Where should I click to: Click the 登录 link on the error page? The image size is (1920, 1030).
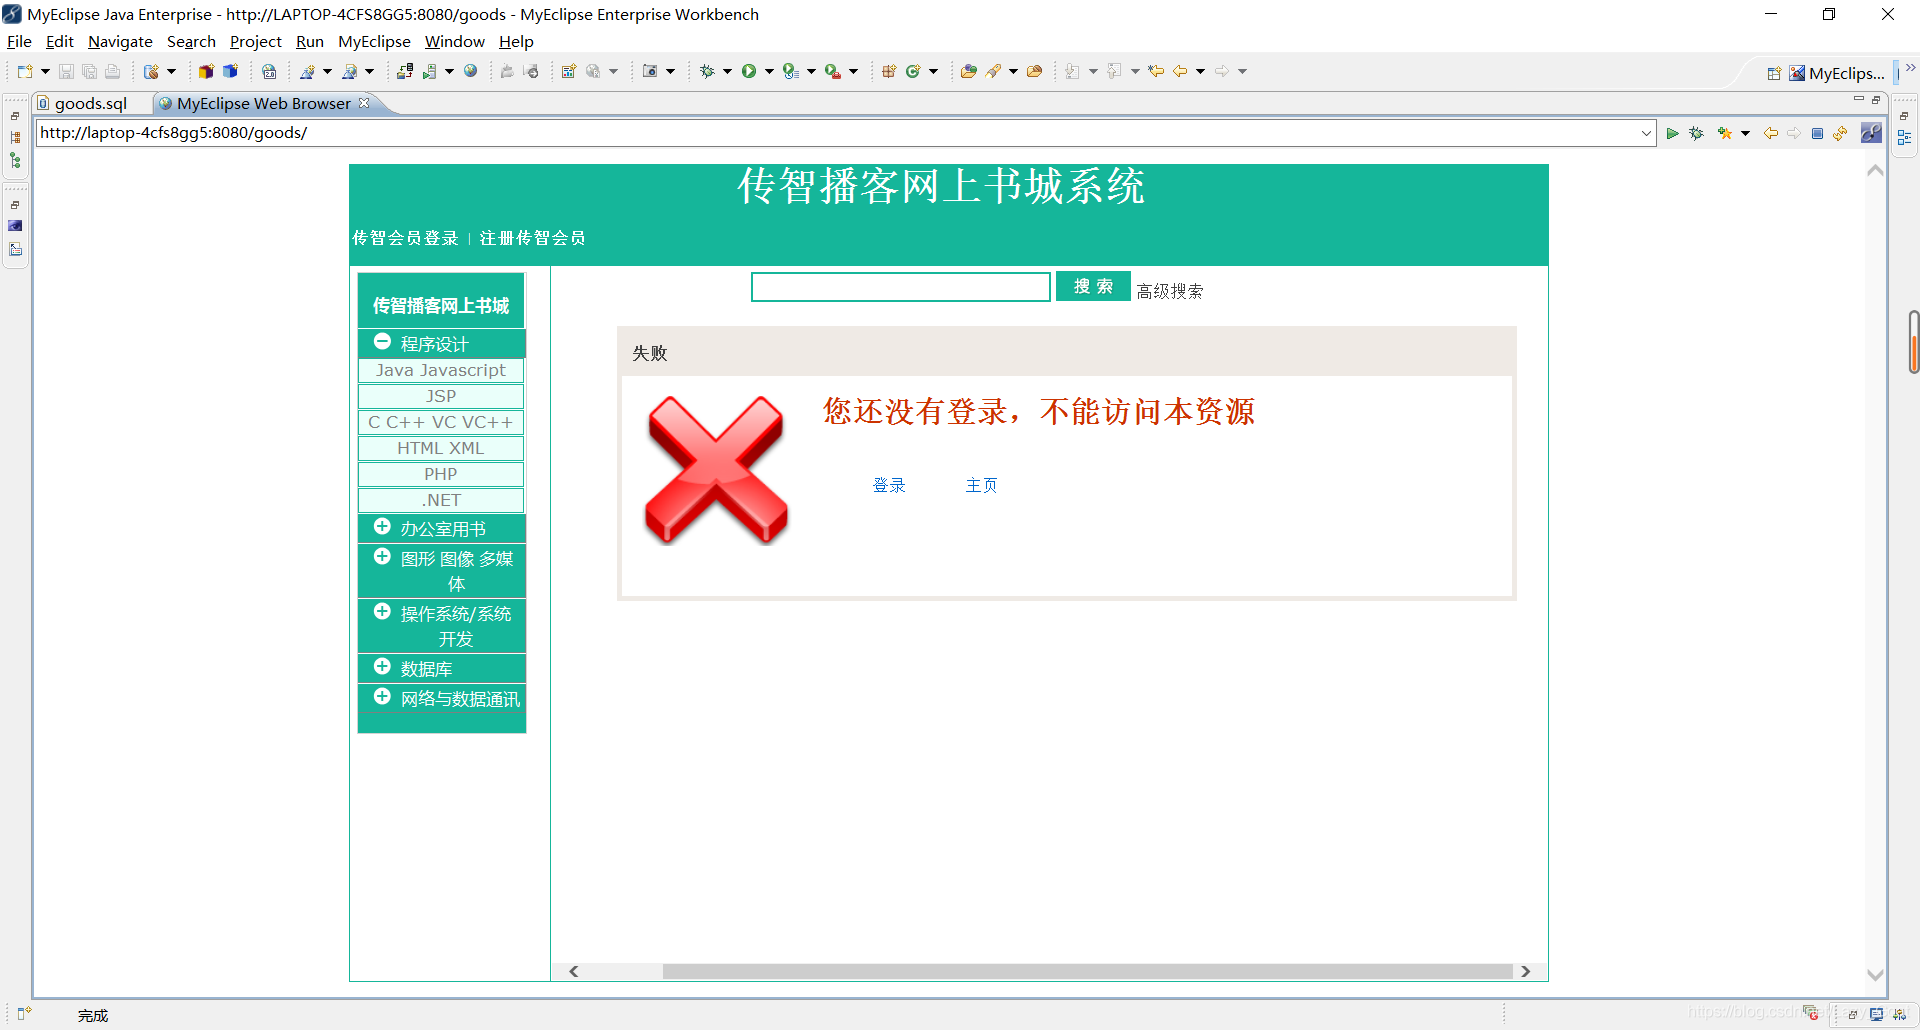pos(888,485)
